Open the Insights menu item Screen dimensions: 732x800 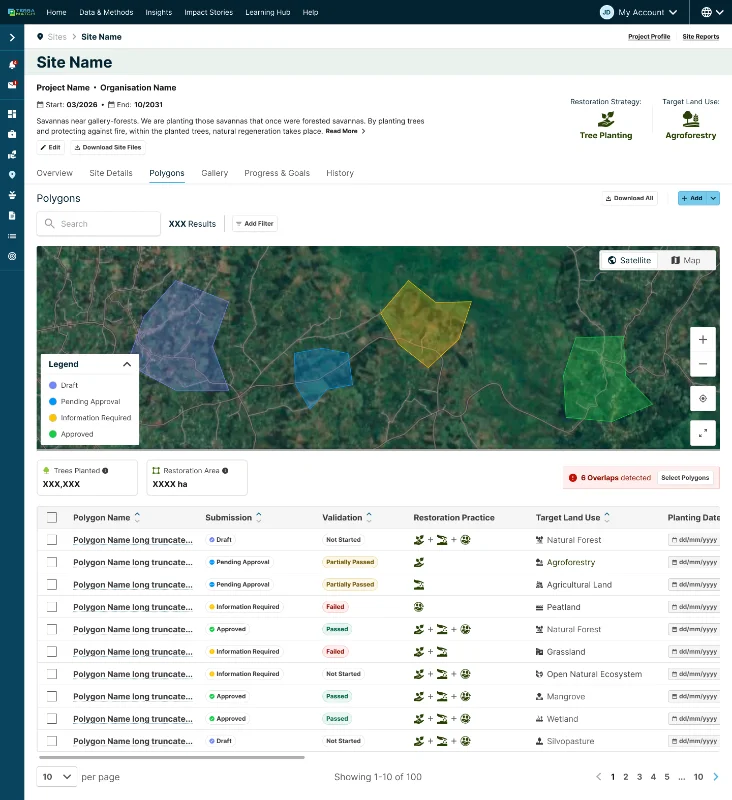[x=159, y=12]
